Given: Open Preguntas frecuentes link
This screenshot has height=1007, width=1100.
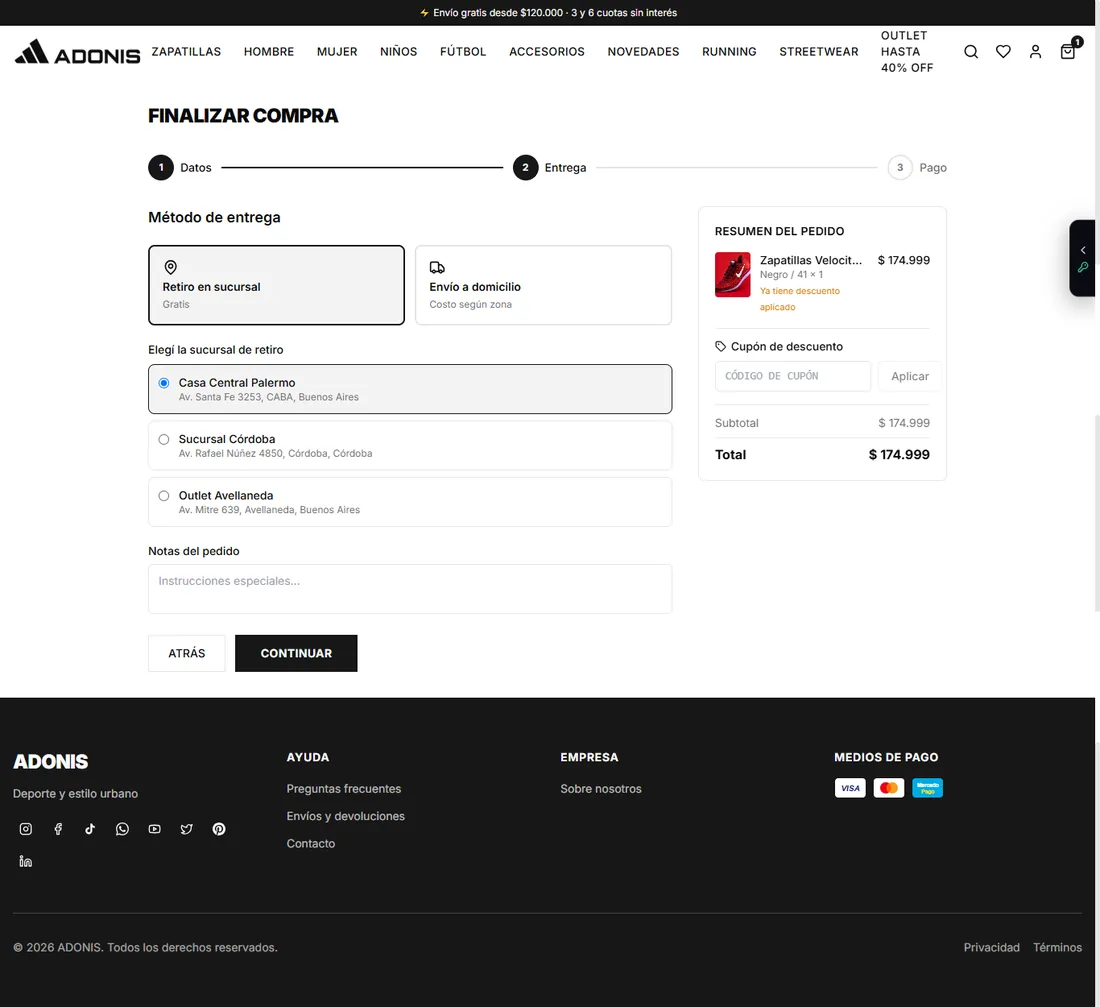Looking at the screenshot, I should point(344,789).
